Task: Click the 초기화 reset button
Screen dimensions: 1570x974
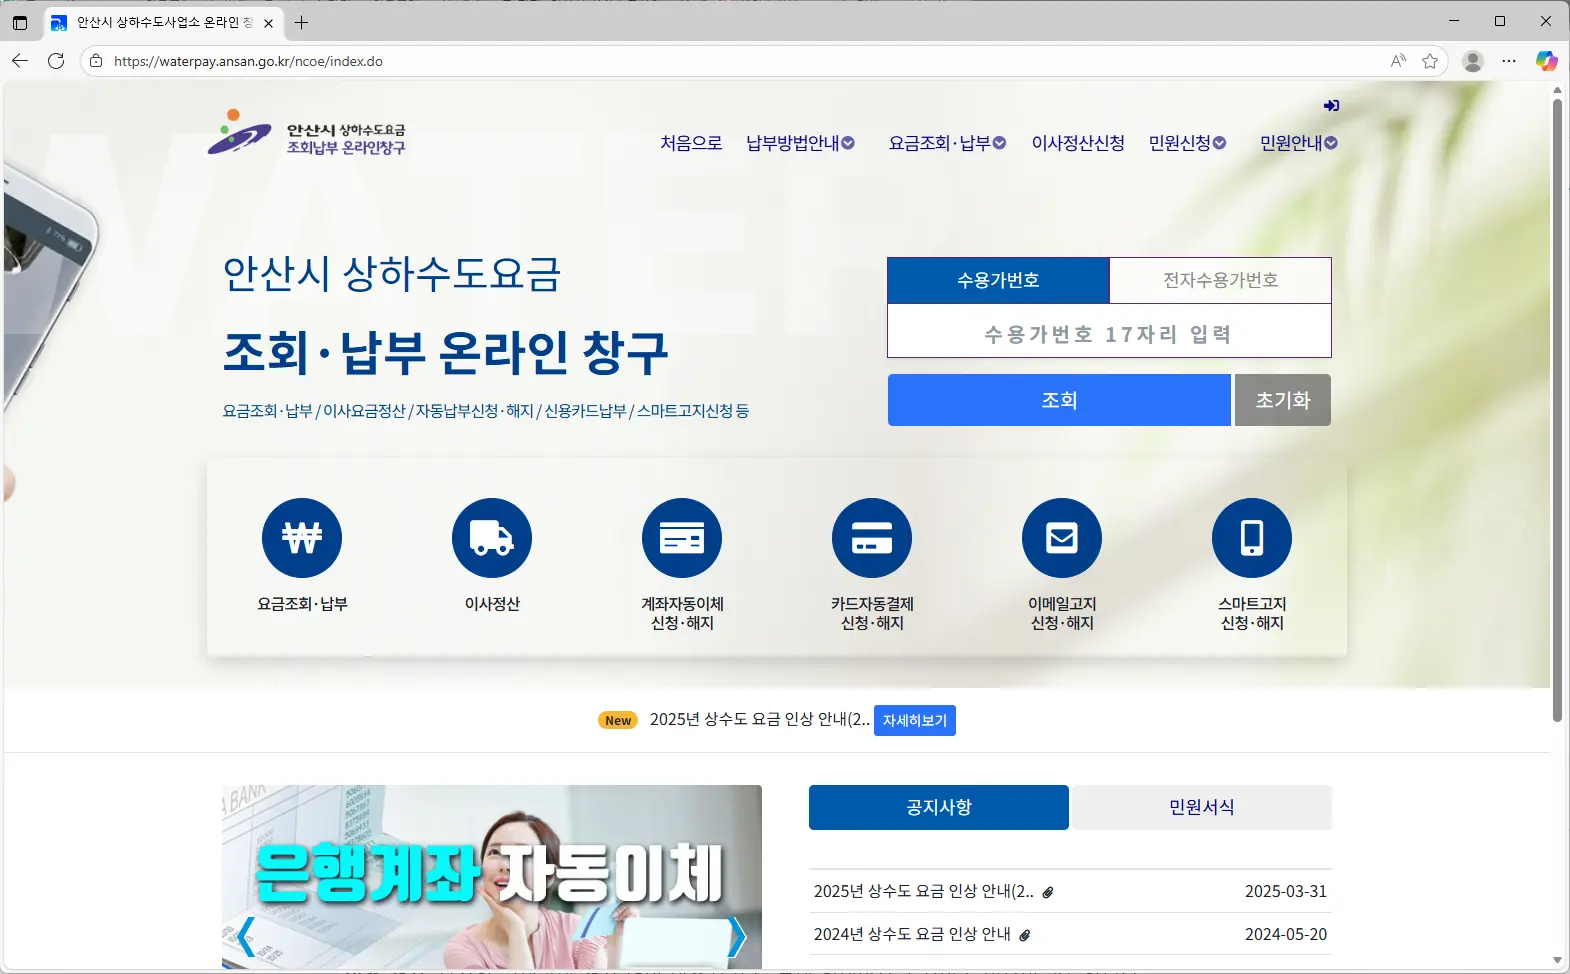Action: pos(1283,400)
